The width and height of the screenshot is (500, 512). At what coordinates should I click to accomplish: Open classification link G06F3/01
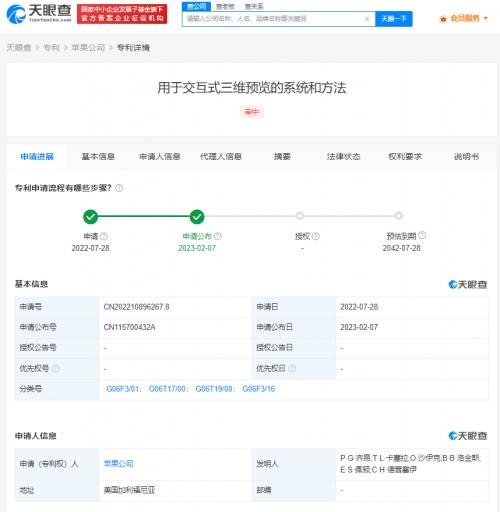point(124,389)
